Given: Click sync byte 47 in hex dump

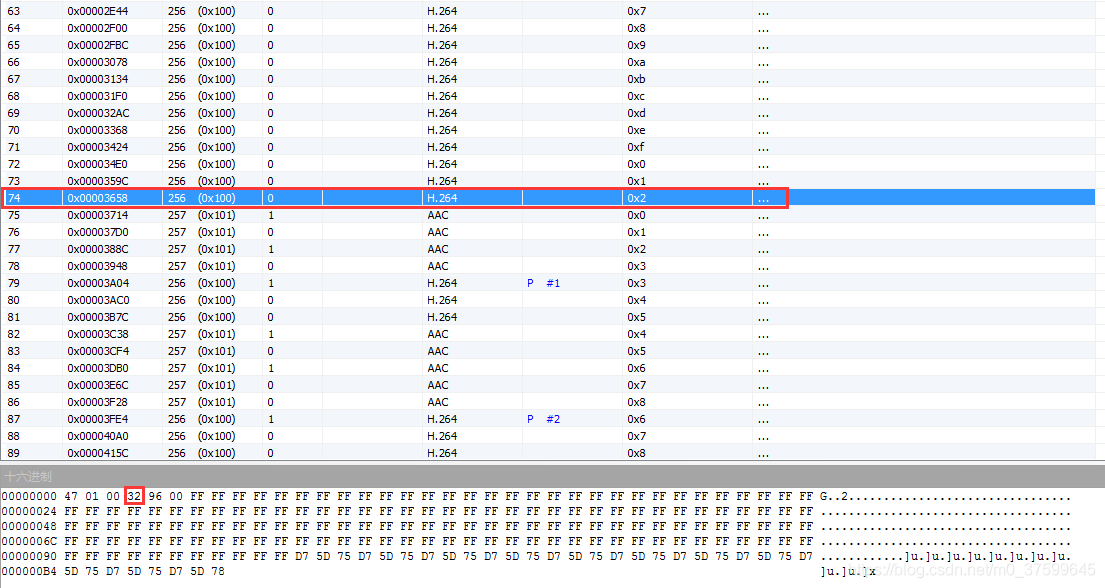Looking at the screenshot, I should click(71, 496).
